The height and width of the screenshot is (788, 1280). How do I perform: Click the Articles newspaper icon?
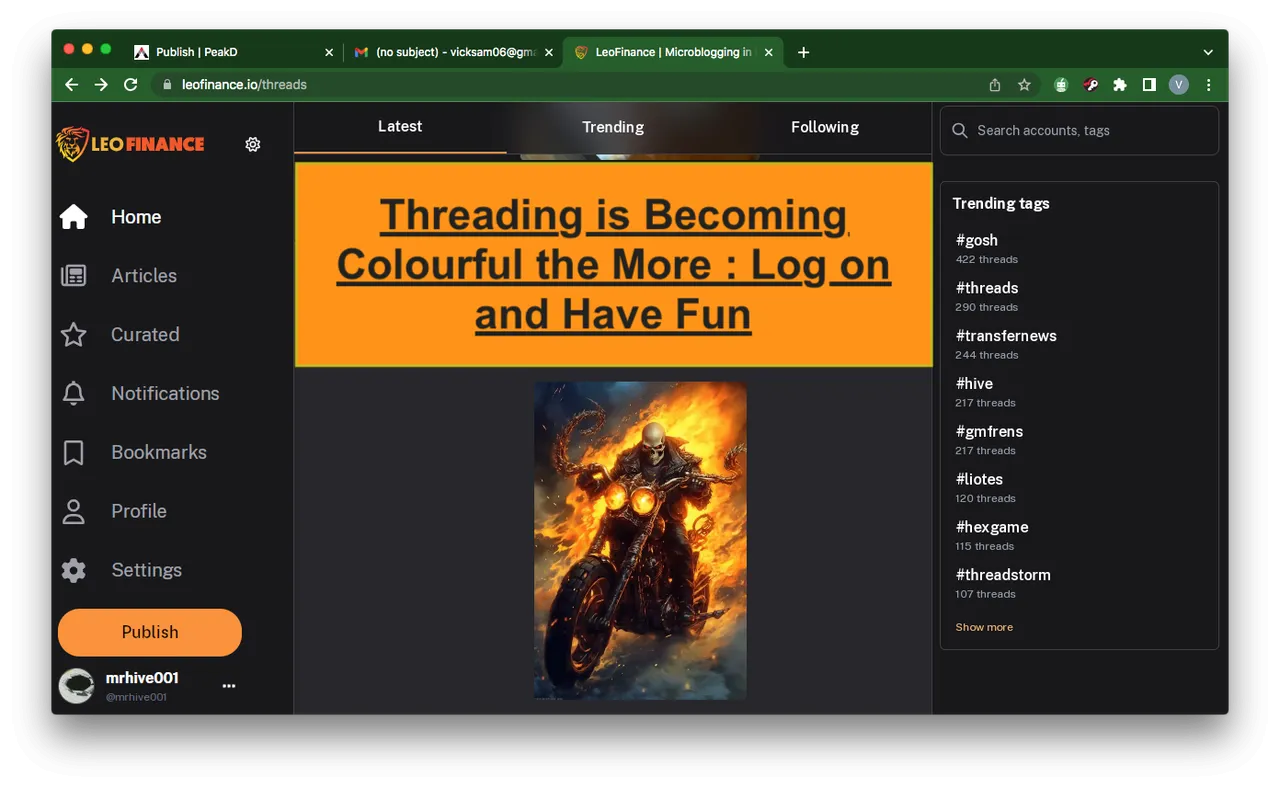(74, 276)
